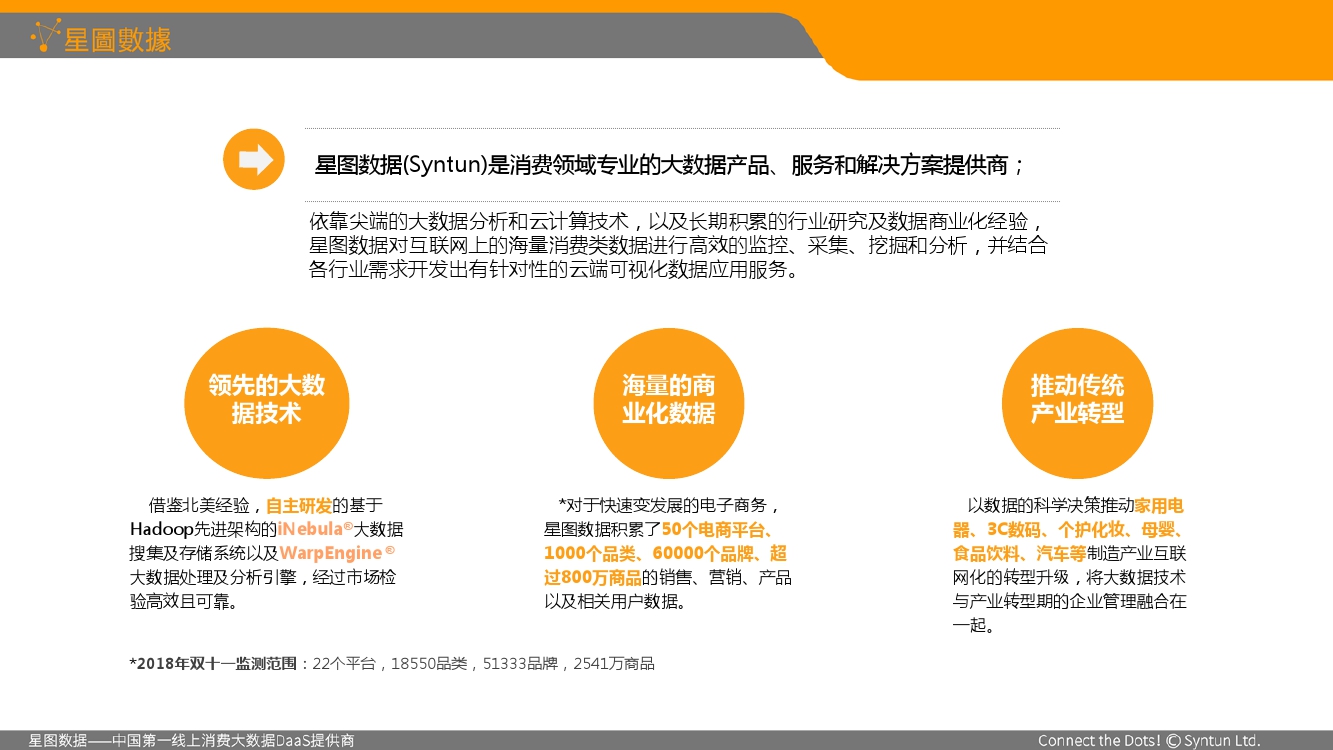Image resolution: width=1333 pixels, height=750 pixels.
Task: Click the footer text Connect the Dots!
Action: pyautogui.click(x=1100, y=741)
